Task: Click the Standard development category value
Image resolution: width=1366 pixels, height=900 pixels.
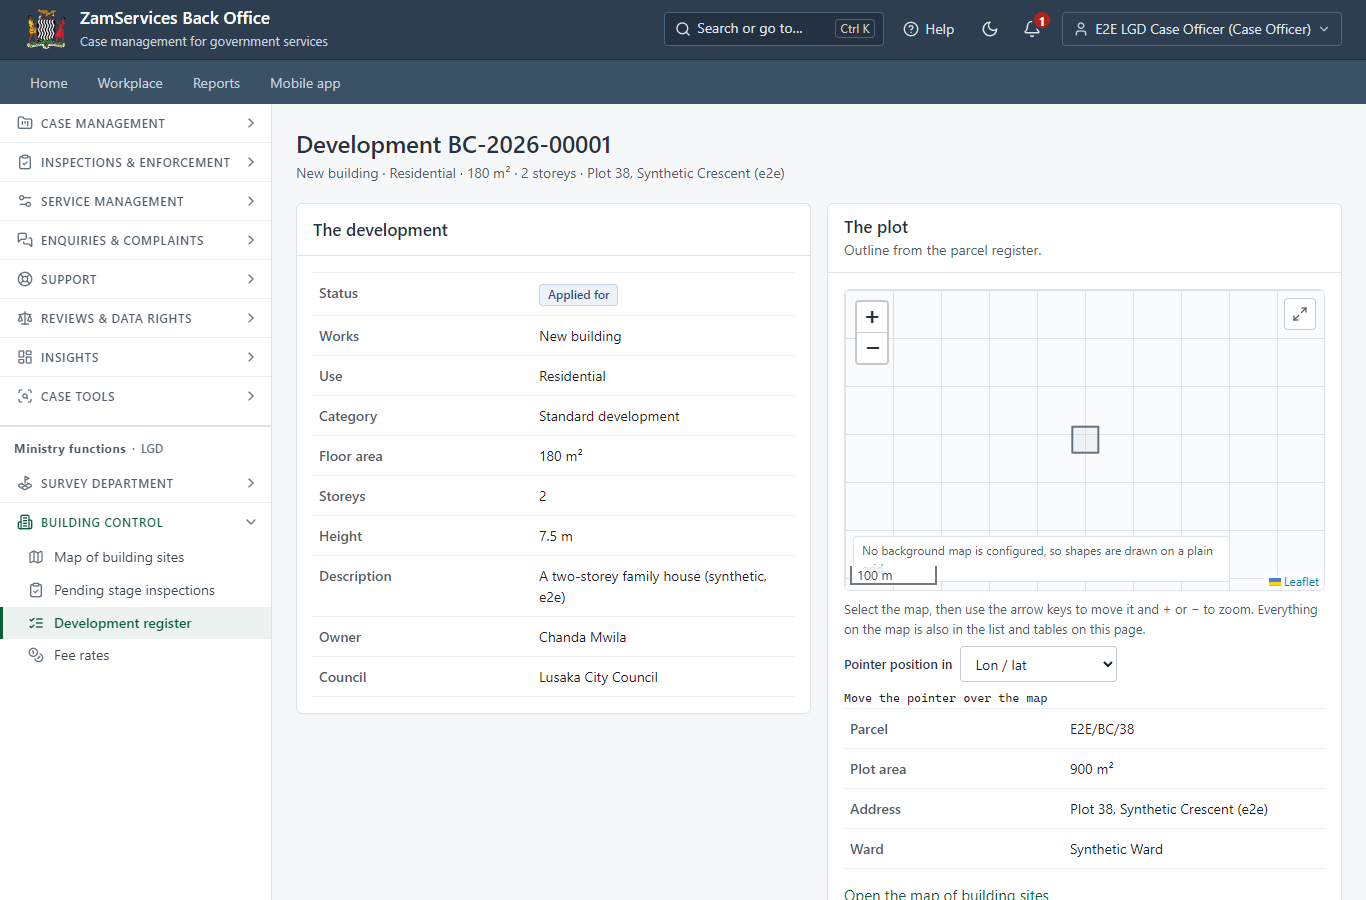Action: pyautogui.click(x=609, y=416)
